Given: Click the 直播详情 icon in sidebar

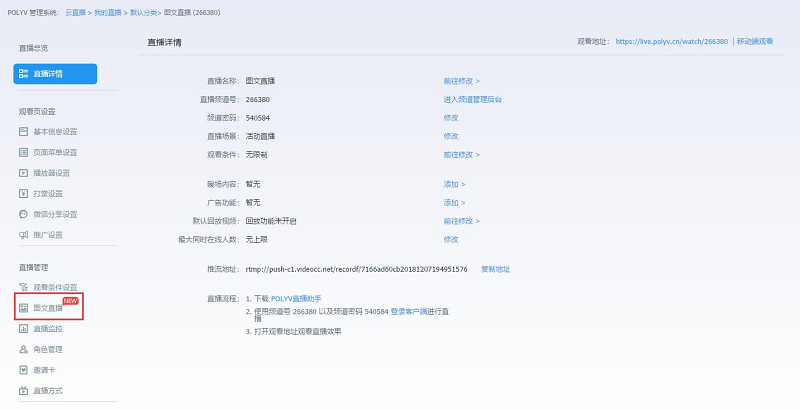Looking at the screenshot, I should (x=24, y=74).
